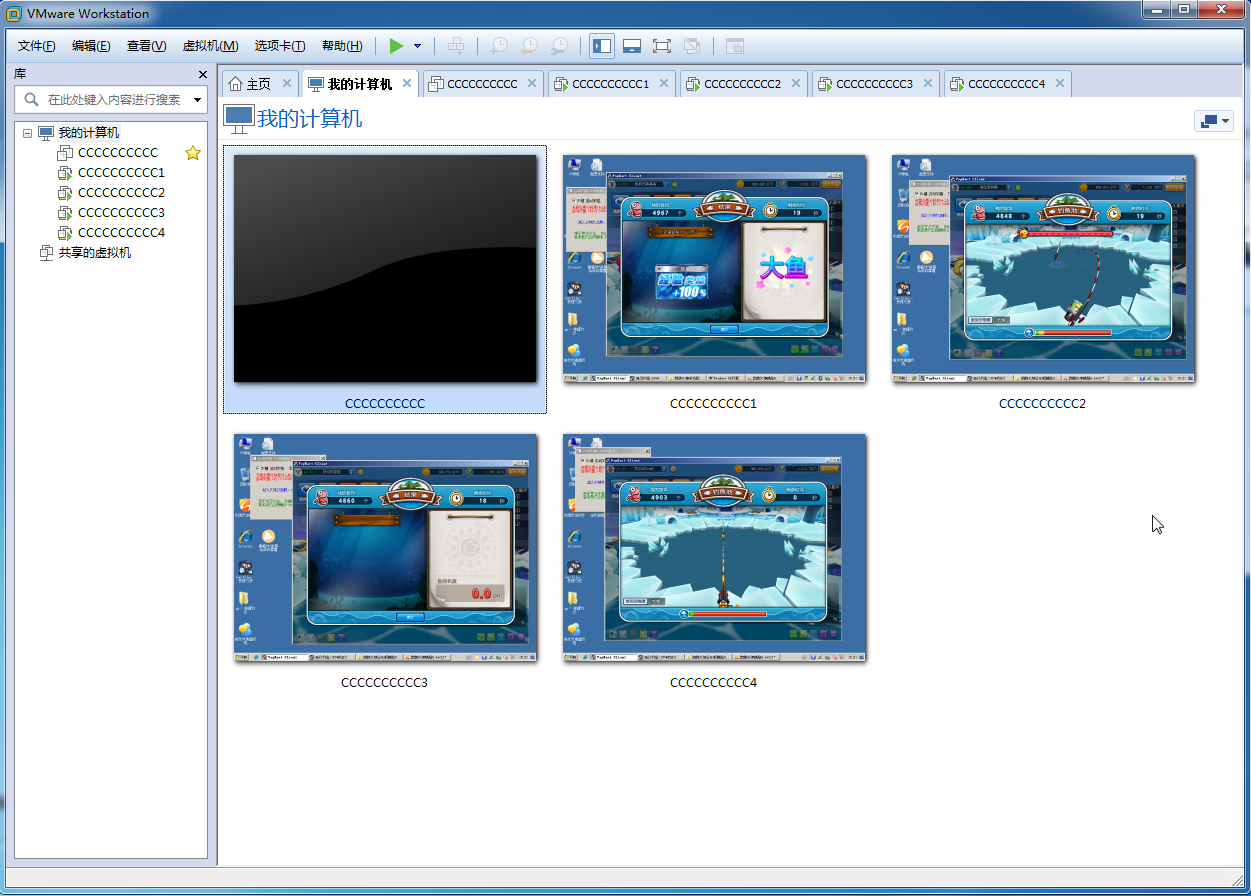
Task: Close the 库 library panel
Action: 203,74
